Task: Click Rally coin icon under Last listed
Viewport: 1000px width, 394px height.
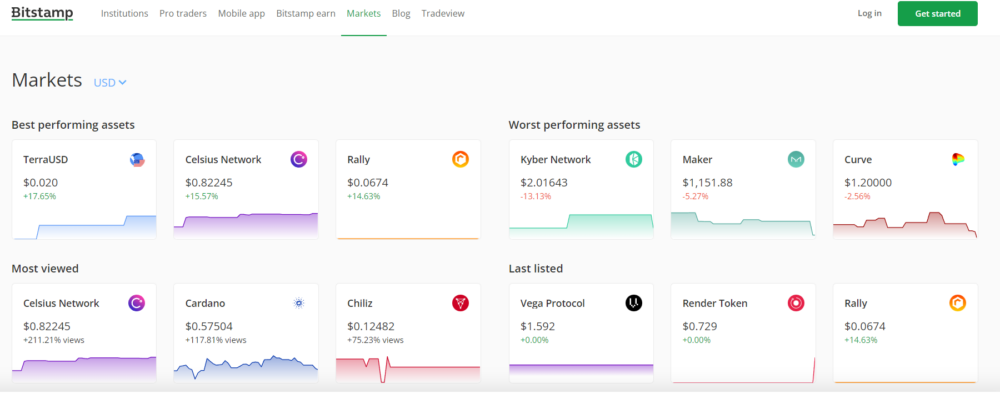Action: click(x=958, y=303)
